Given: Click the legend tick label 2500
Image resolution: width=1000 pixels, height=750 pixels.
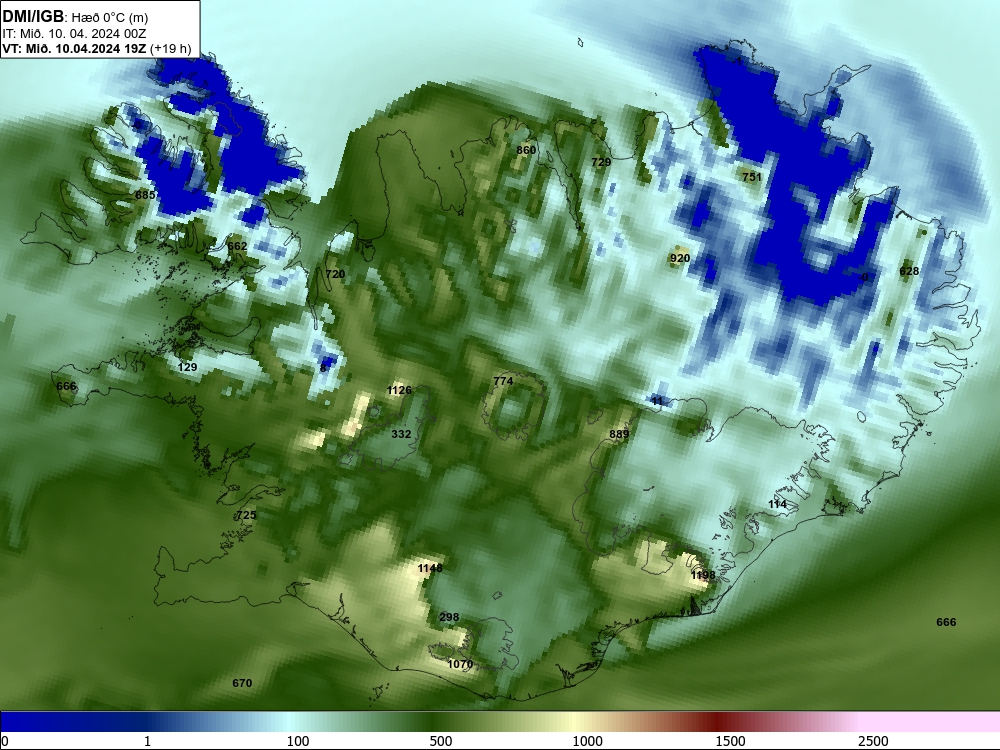Looking at the screenshot, I should 873,741.
